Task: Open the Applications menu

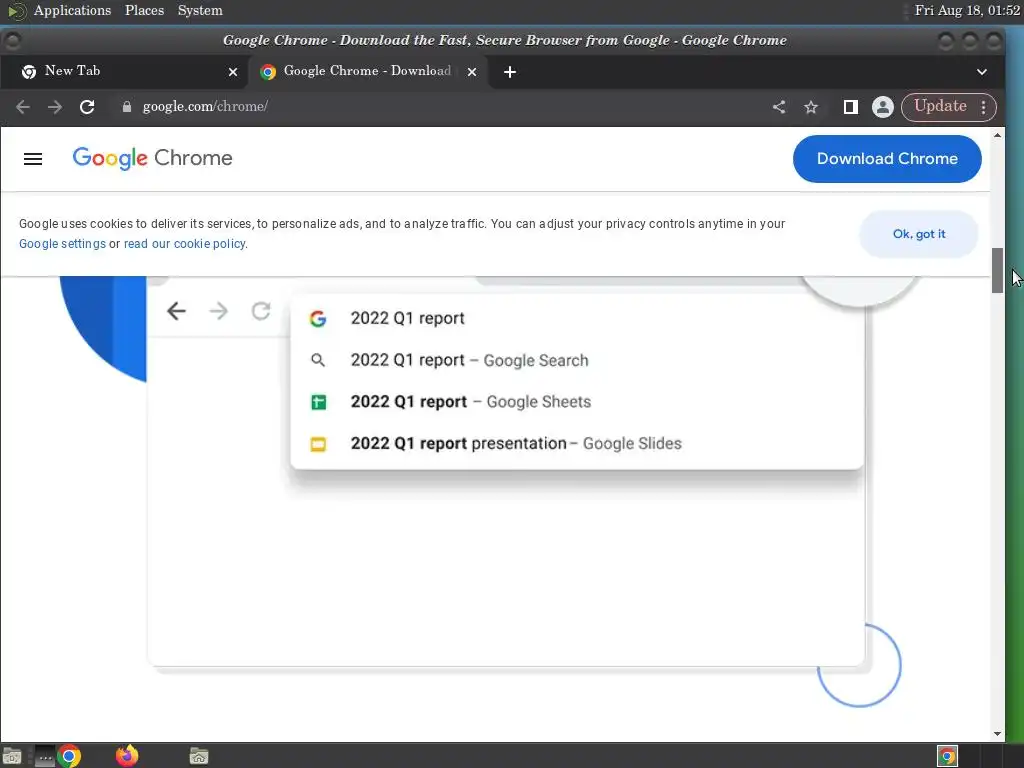Action: 72,10
